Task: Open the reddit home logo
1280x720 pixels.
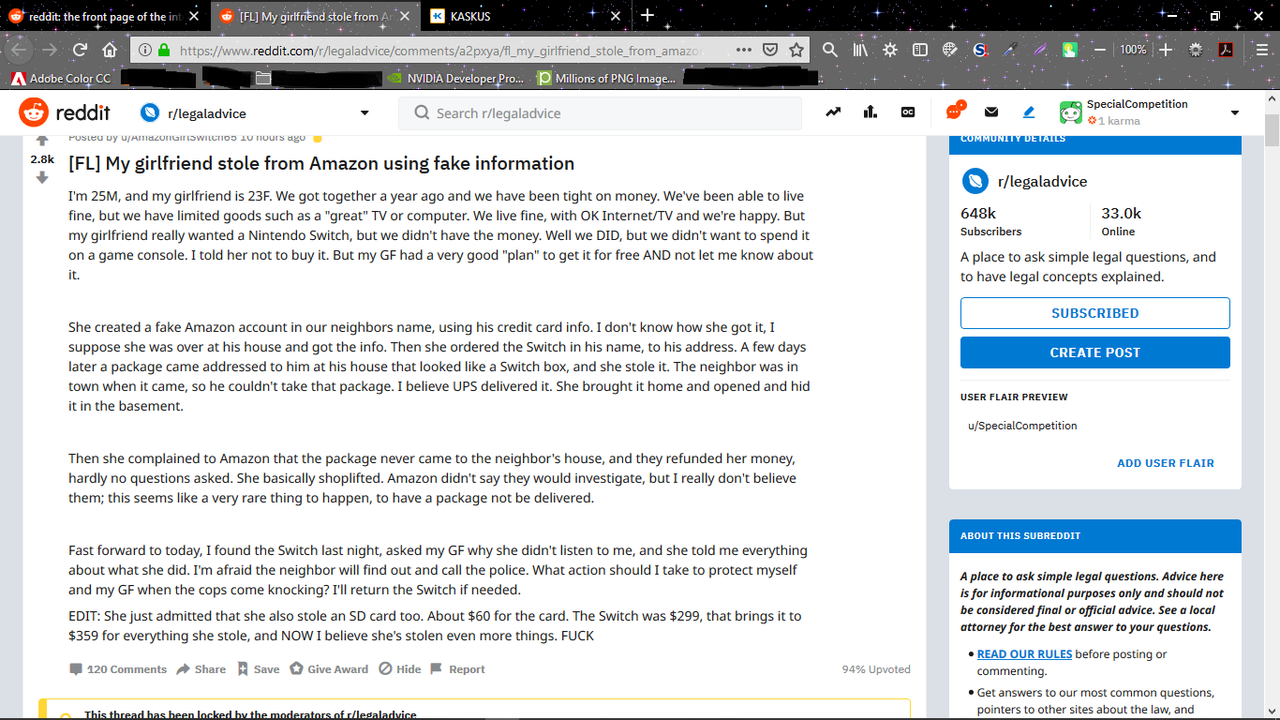Action: point(65,113)
